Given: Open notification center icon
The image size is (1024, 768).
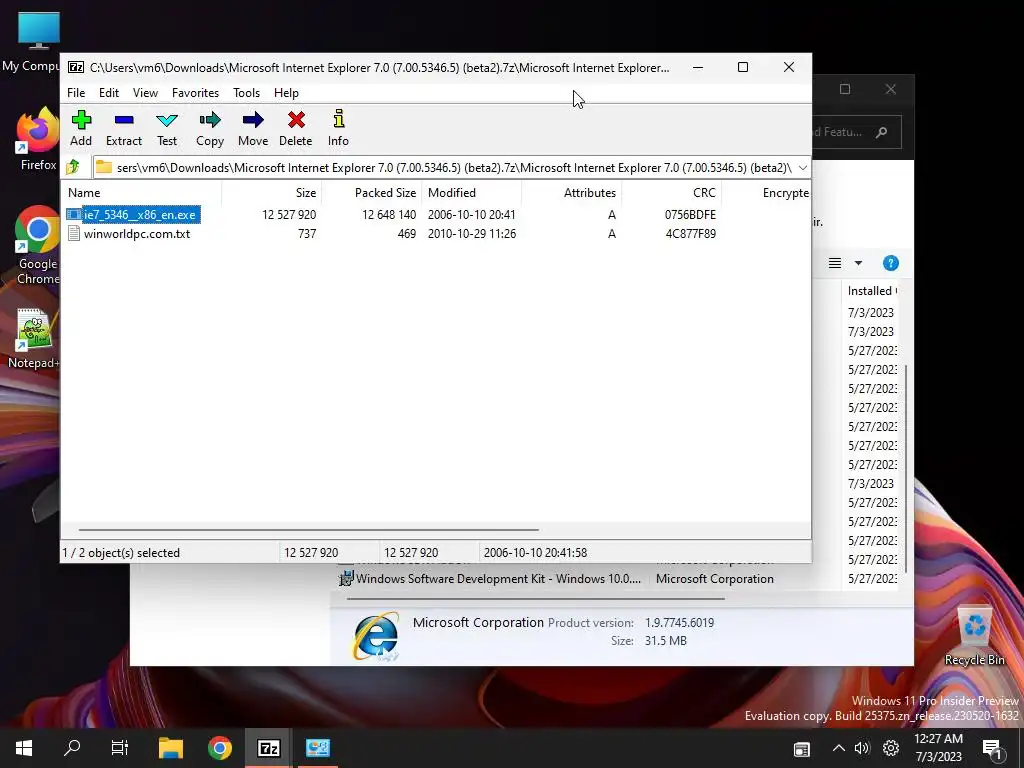Looking at the screenshot, I should pos(993,748).
